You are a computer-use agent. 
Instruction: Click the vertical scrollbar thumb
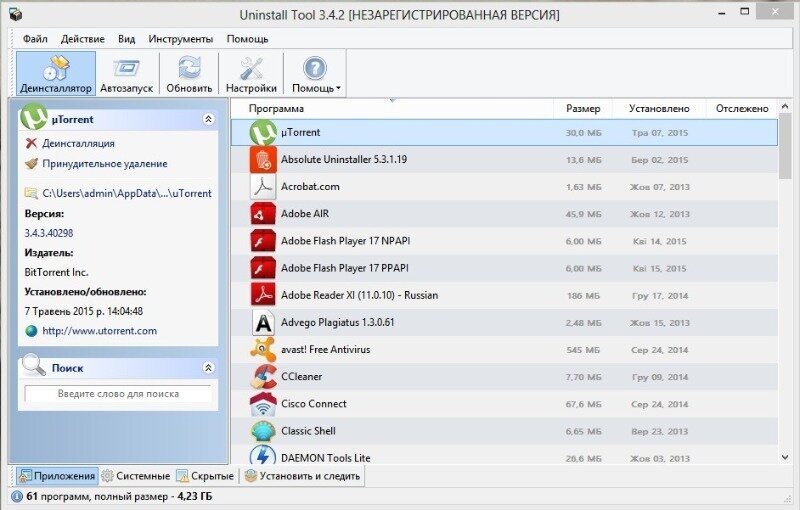tap(785, 147)
